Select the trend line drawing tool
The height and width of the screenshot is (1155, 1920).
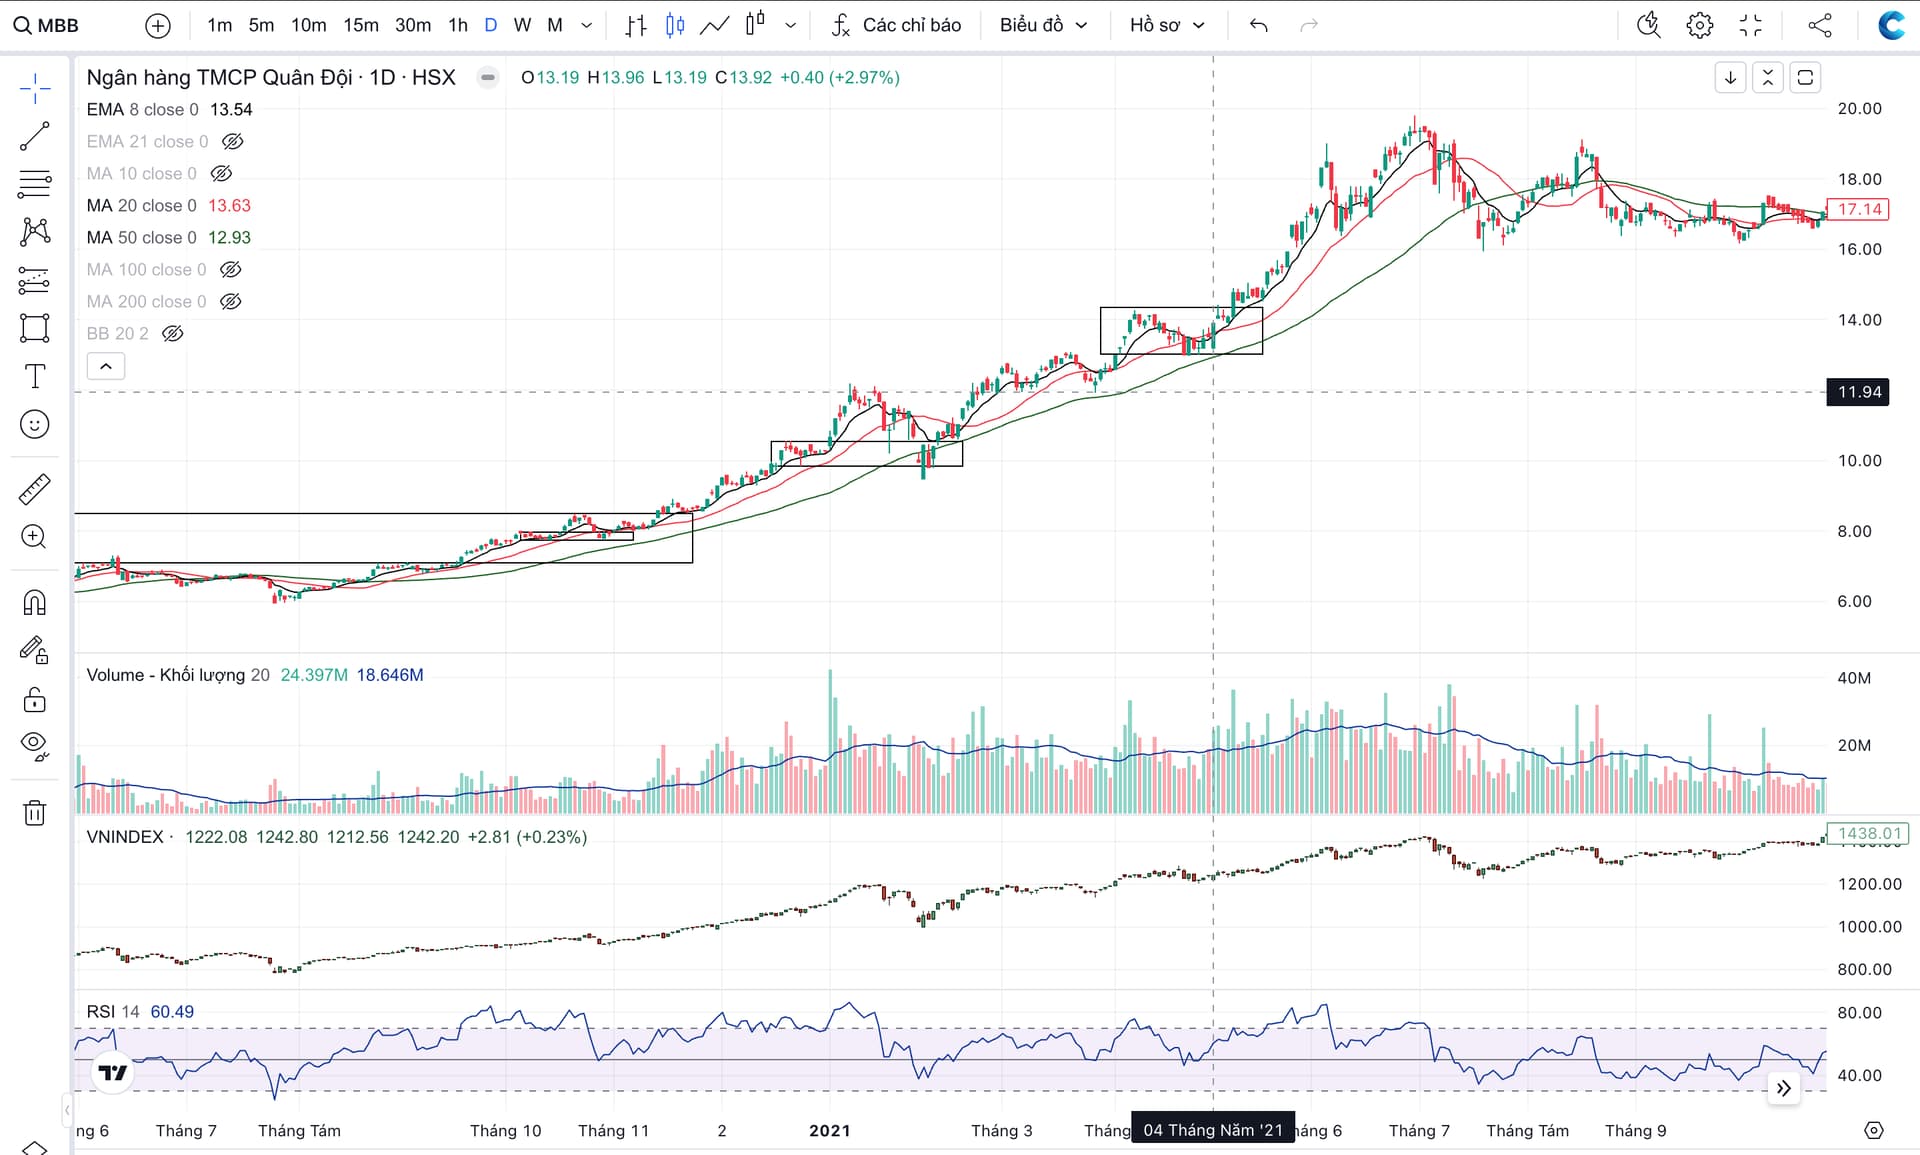[x=34, y=136]
